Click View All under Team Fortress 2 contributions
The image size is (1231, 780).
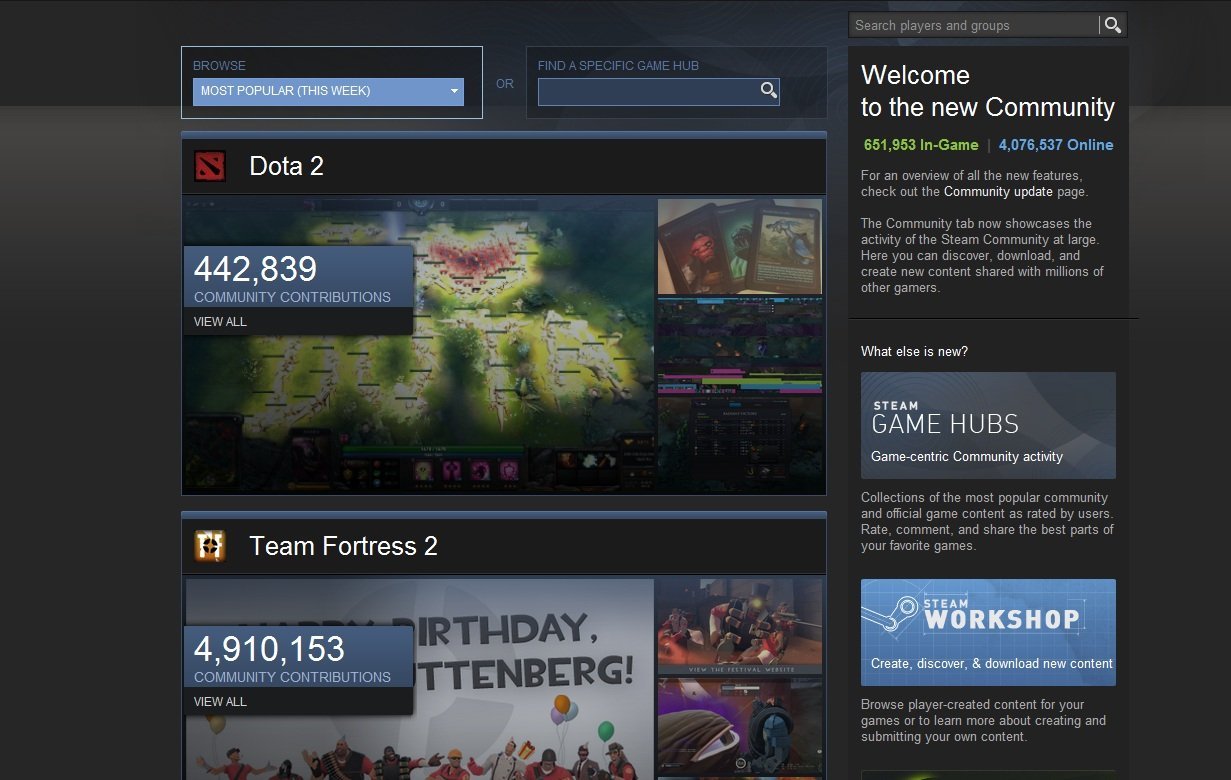[x=220, y=702]
